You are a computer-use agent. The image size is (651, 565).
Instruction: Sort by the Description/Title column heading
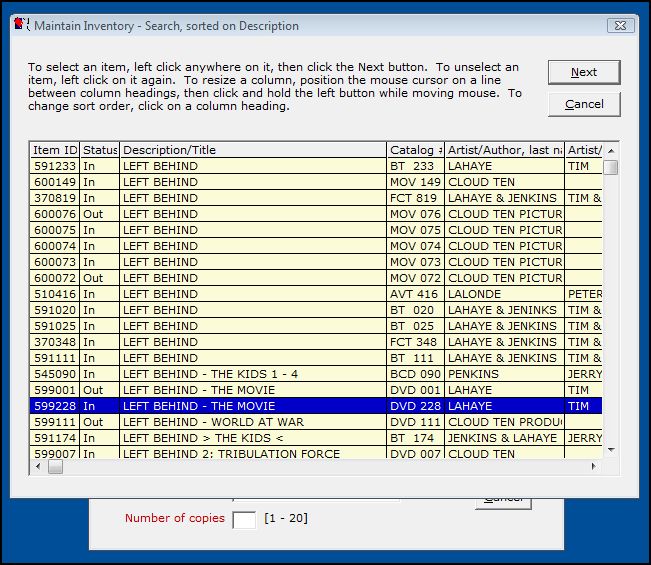click(253, 150)
